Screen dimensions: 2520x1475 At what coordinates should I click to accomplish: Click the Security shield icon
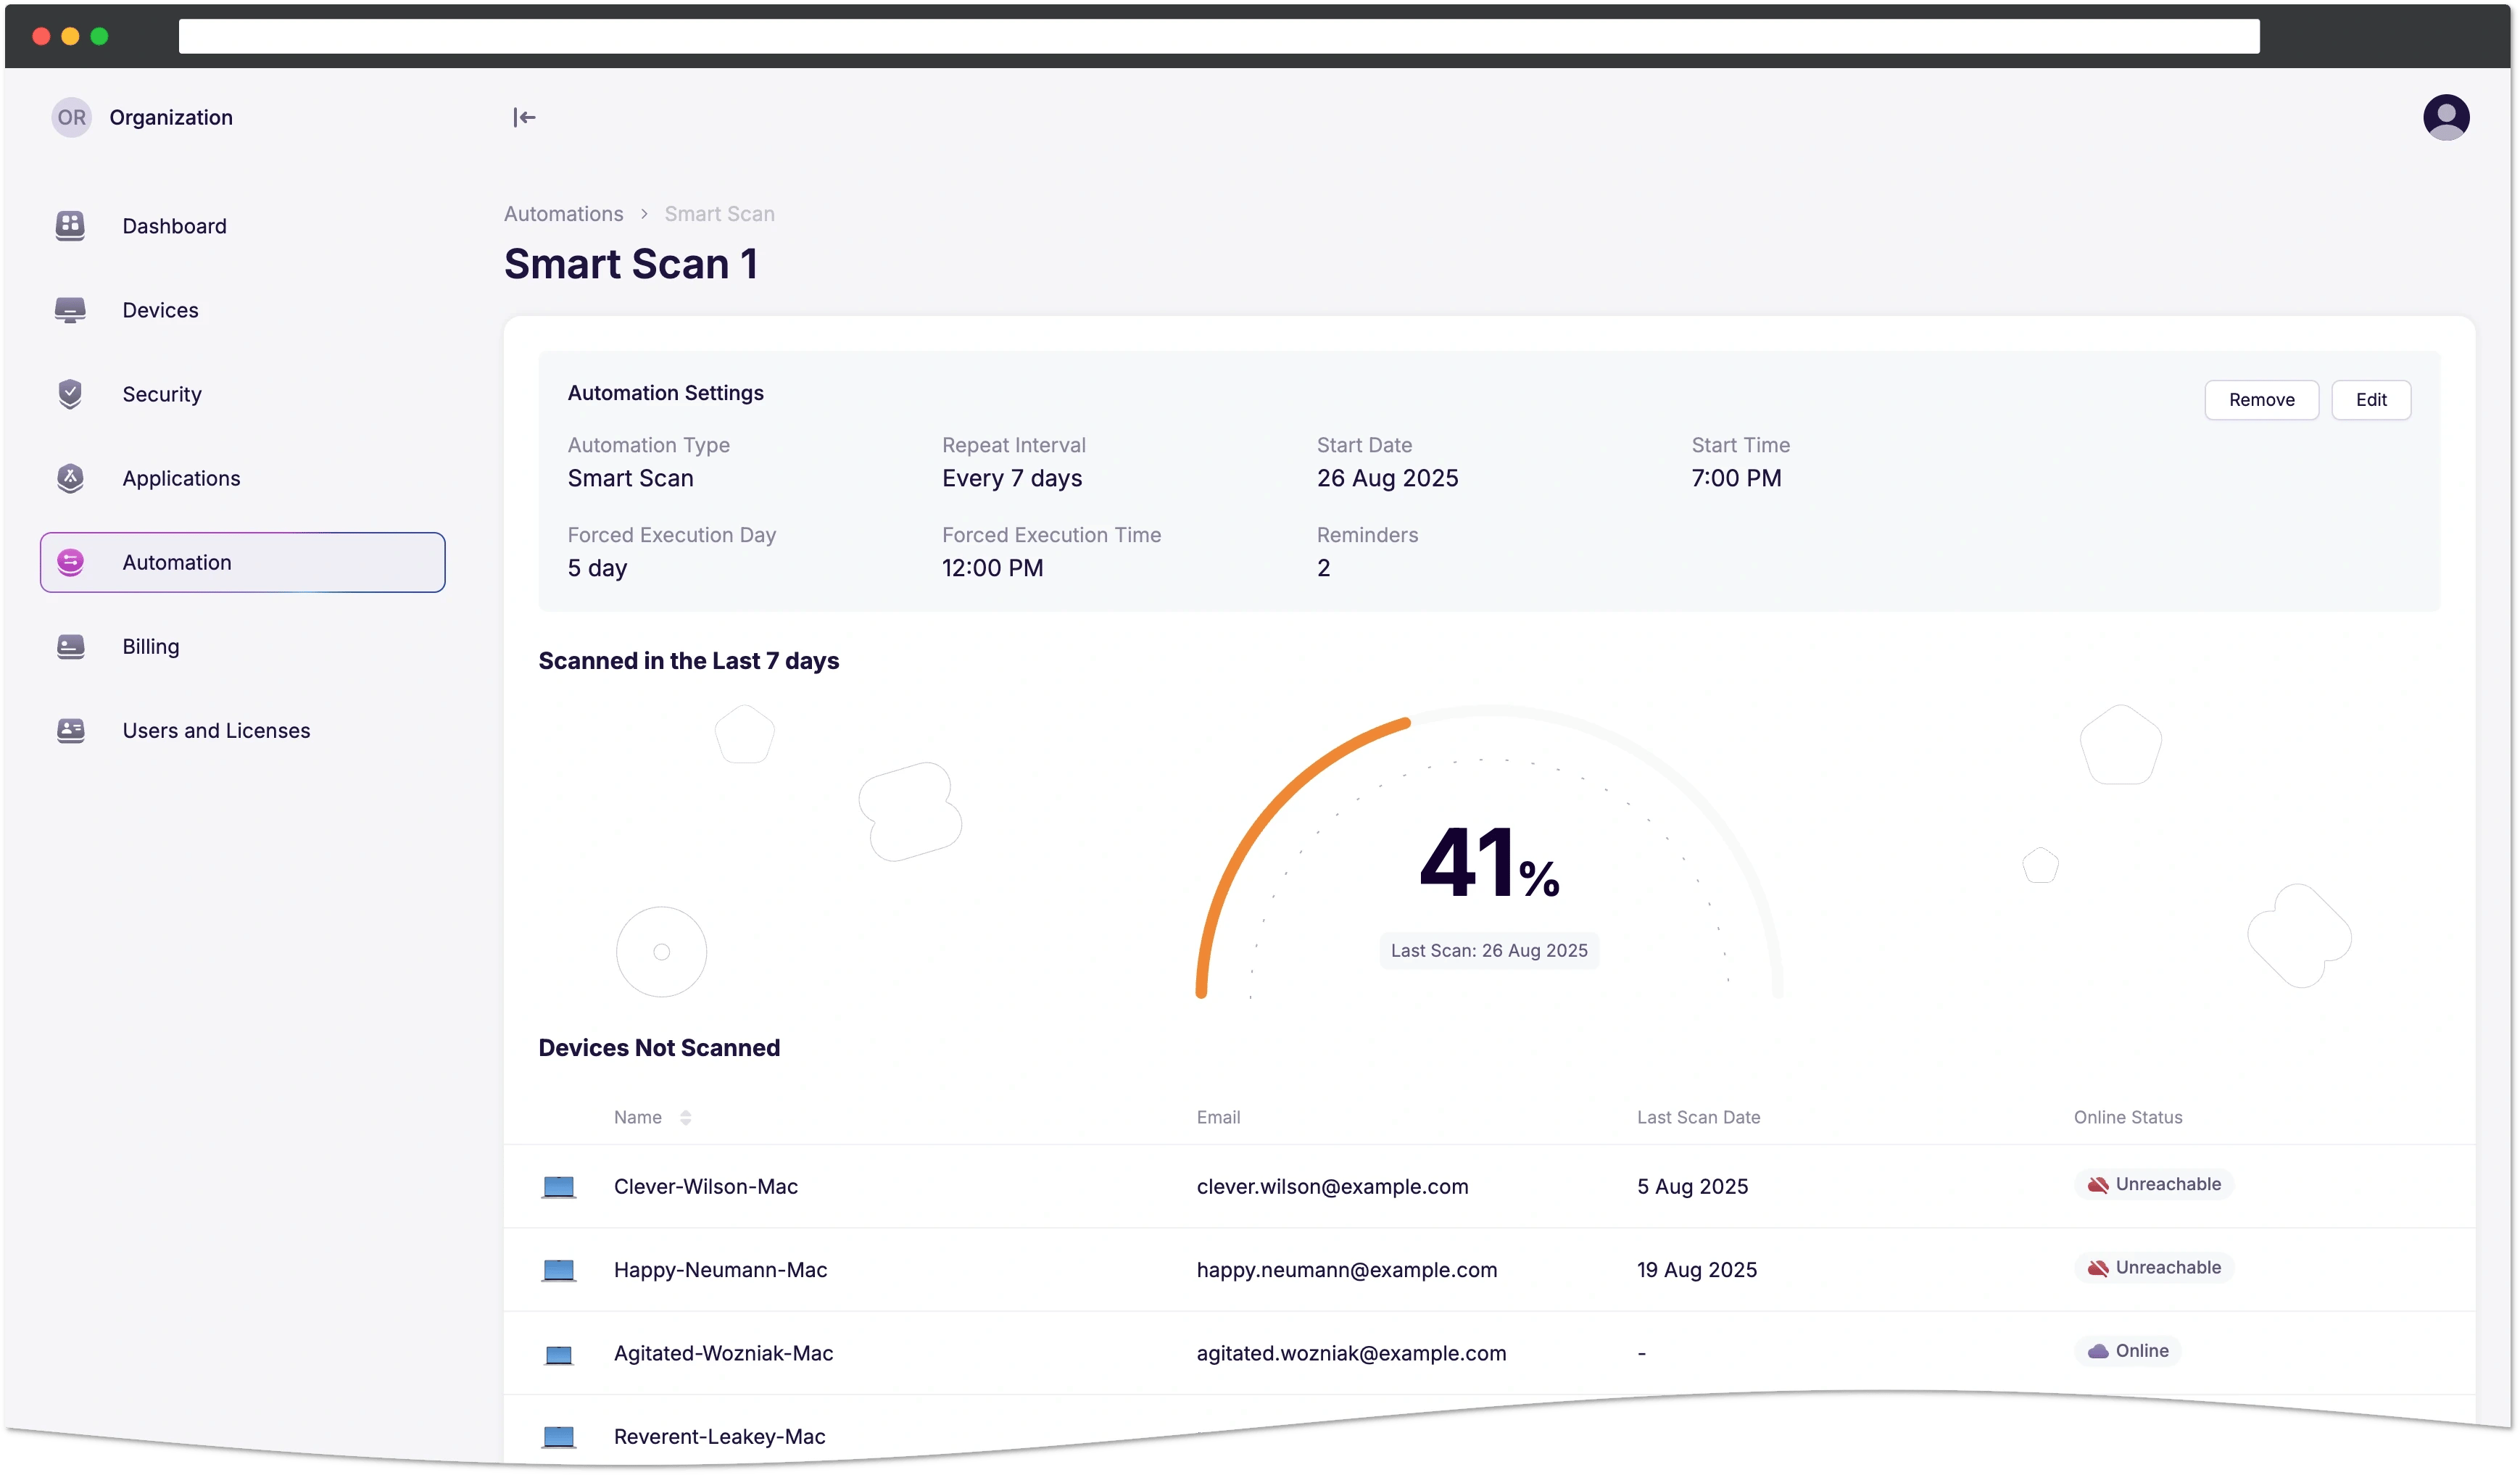pos(70,394)
